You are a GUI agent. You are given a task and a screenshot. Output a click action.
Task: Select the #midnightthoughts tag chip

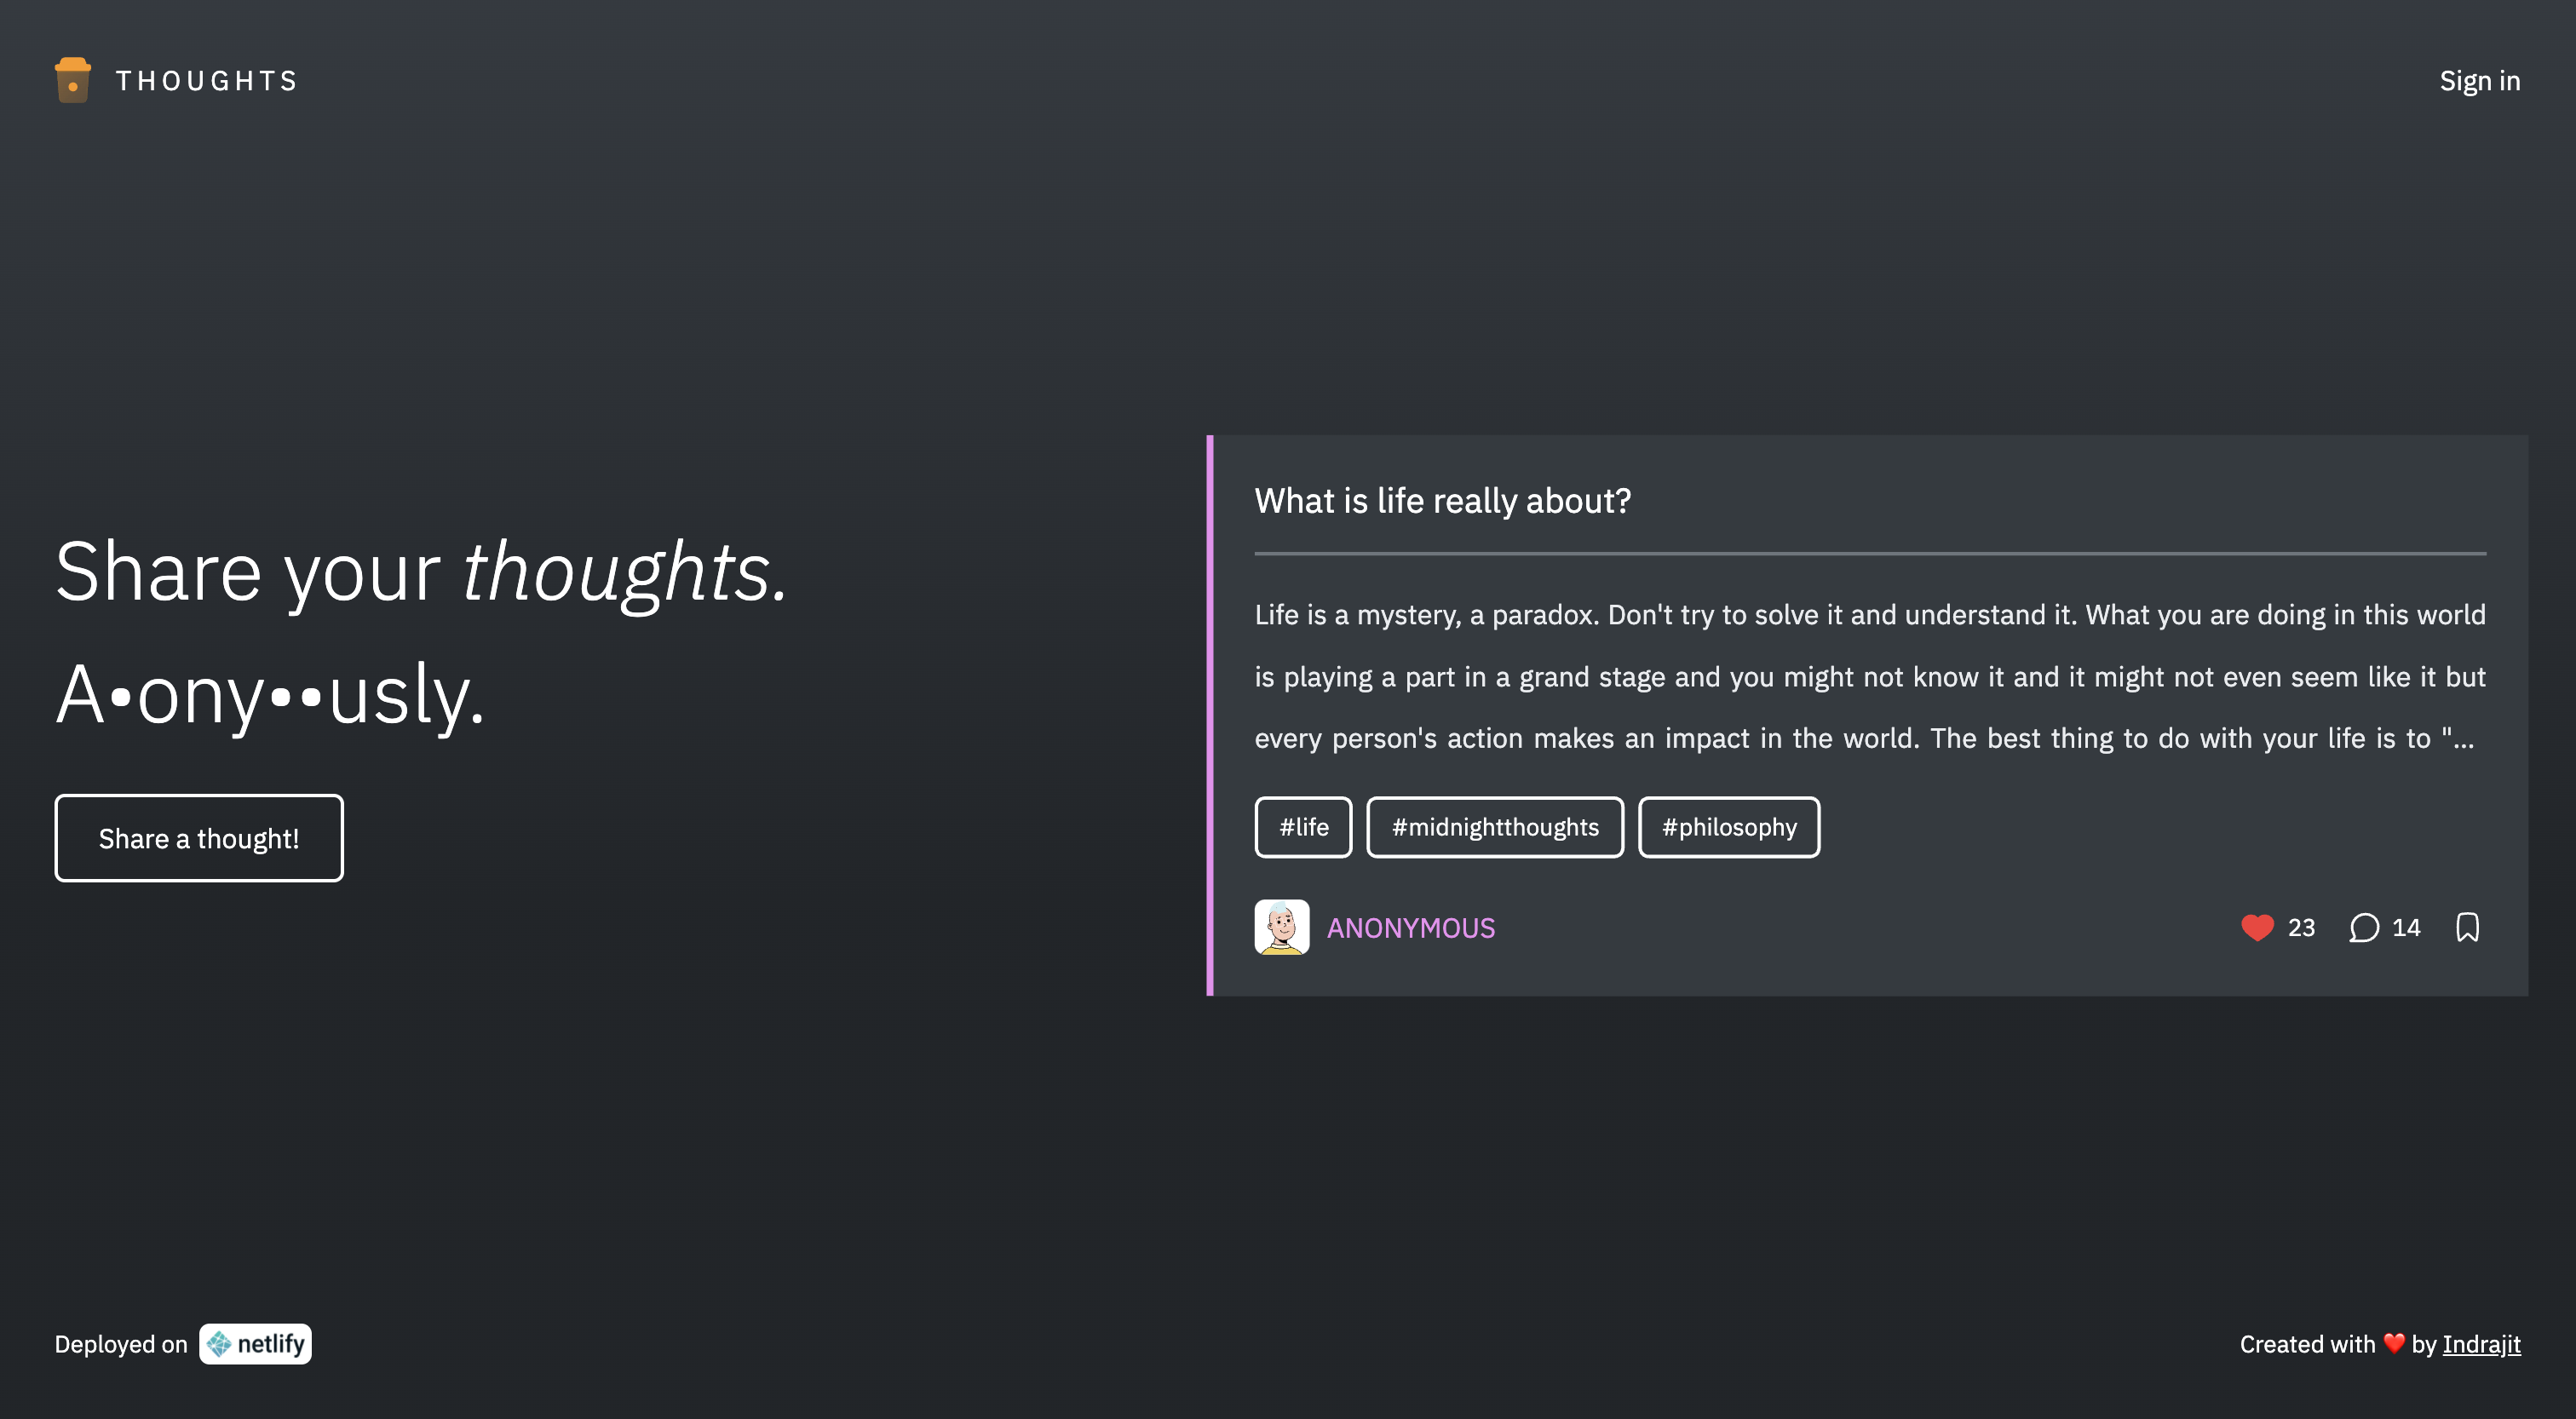pyautogui.click(x=1494, y=827)
